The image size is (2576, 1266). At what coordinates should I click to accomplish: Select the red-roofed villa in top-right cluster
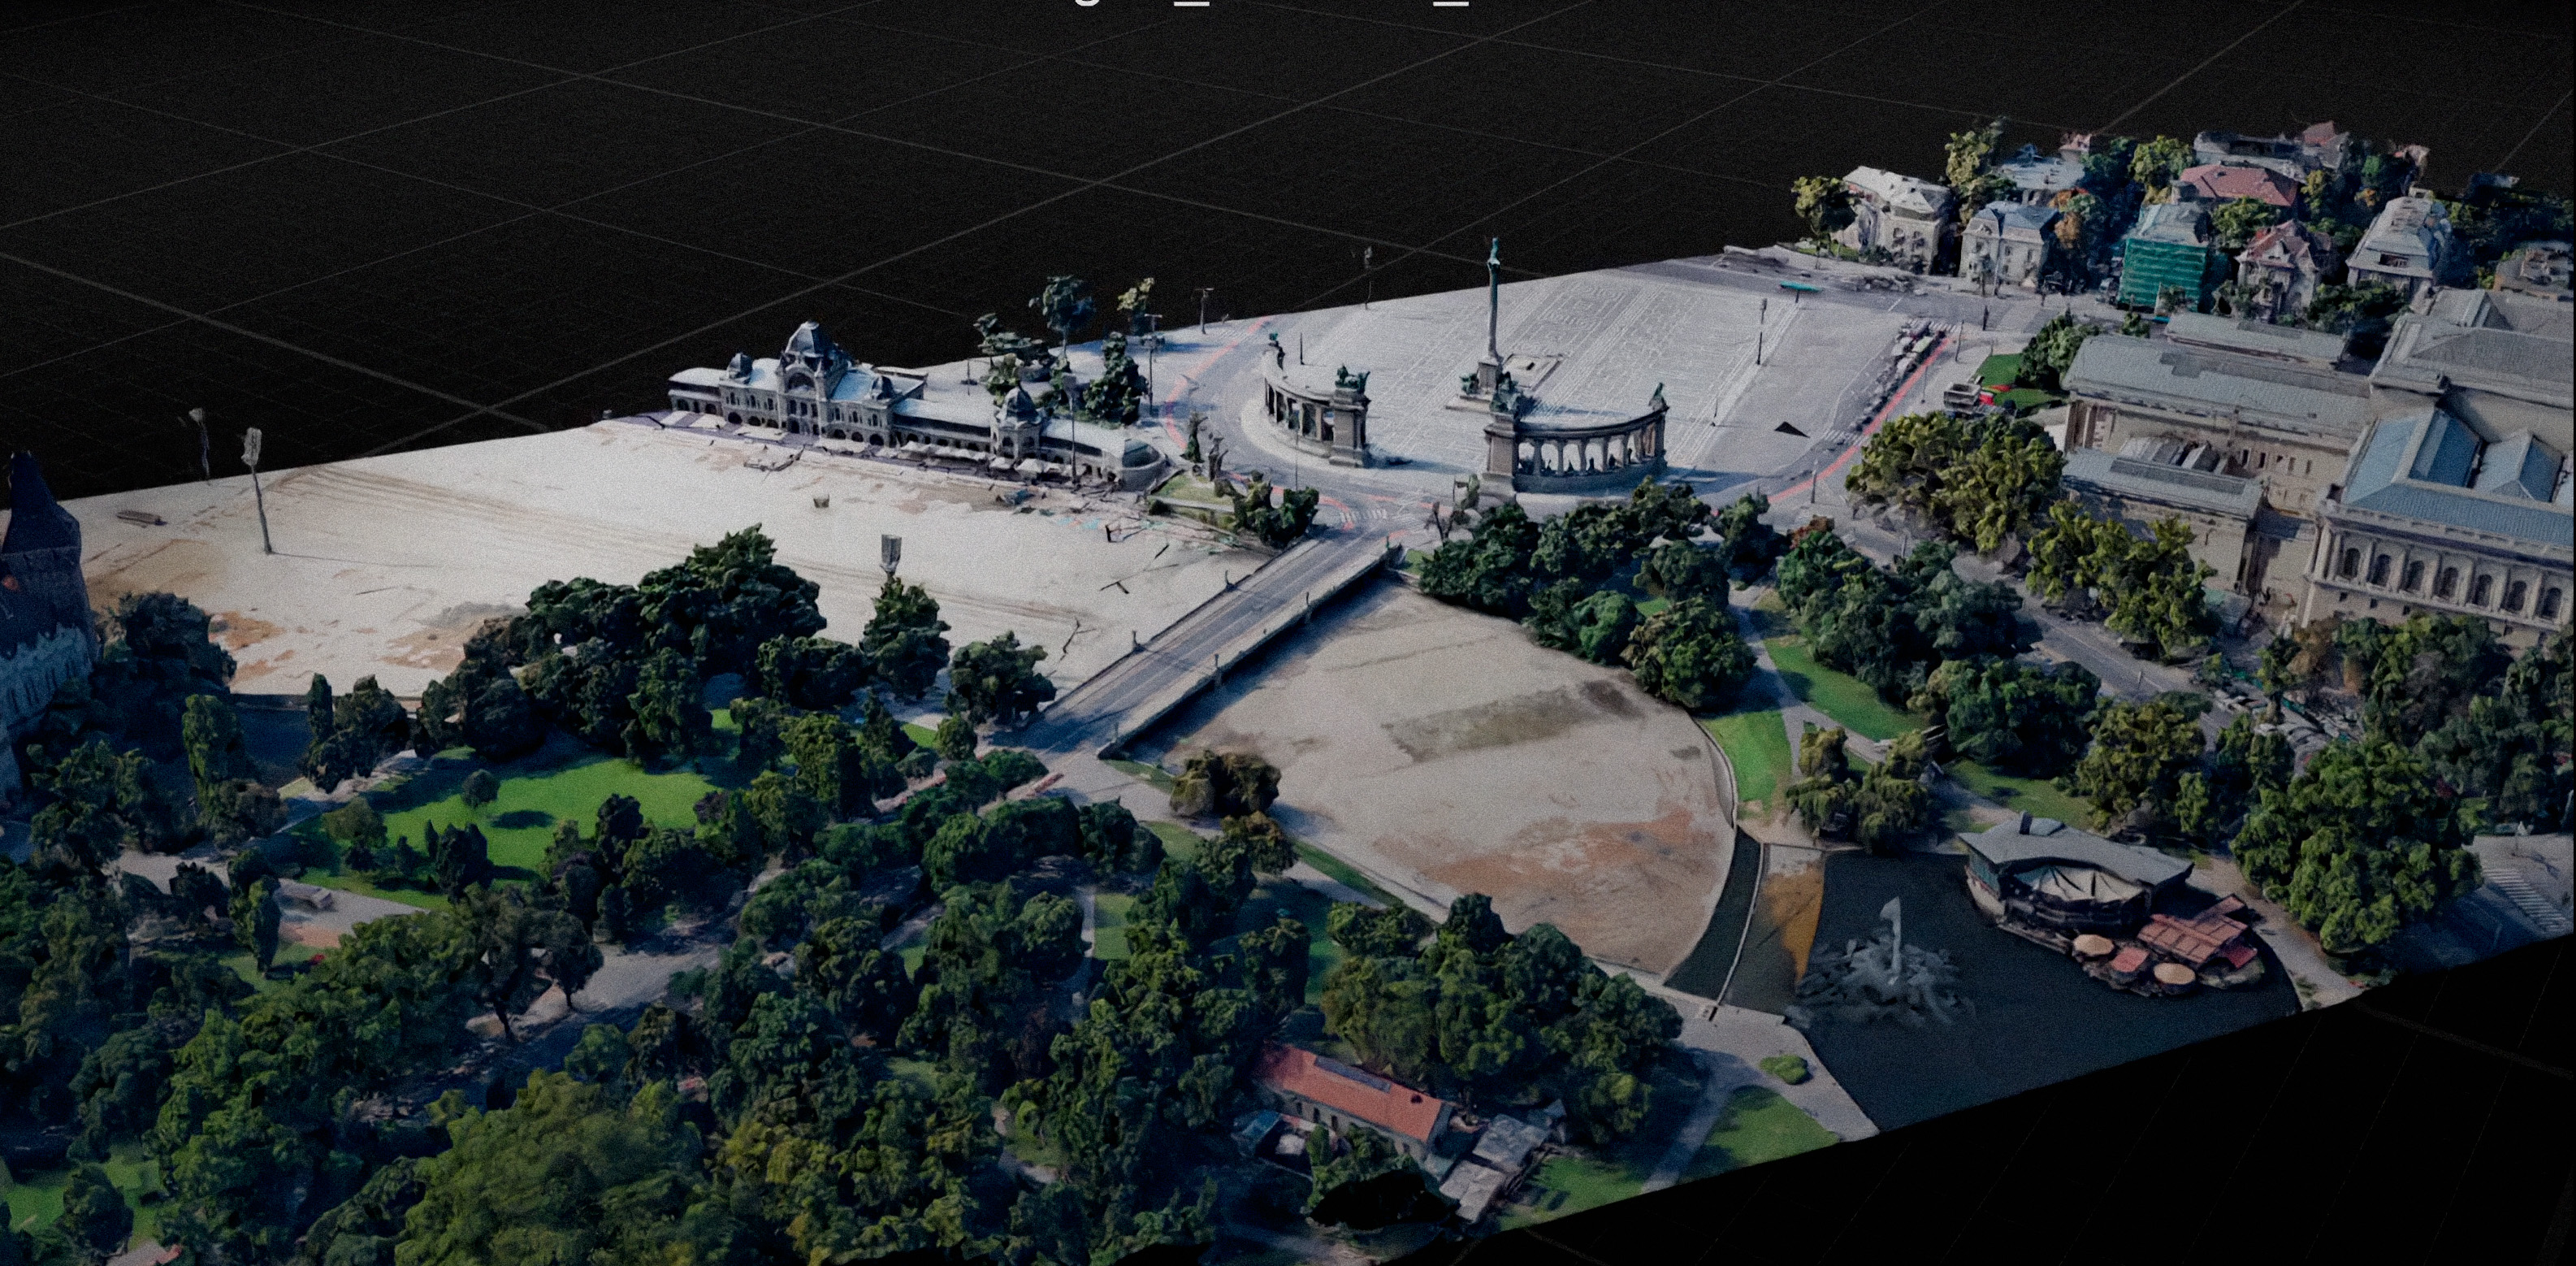point(2240,185)
